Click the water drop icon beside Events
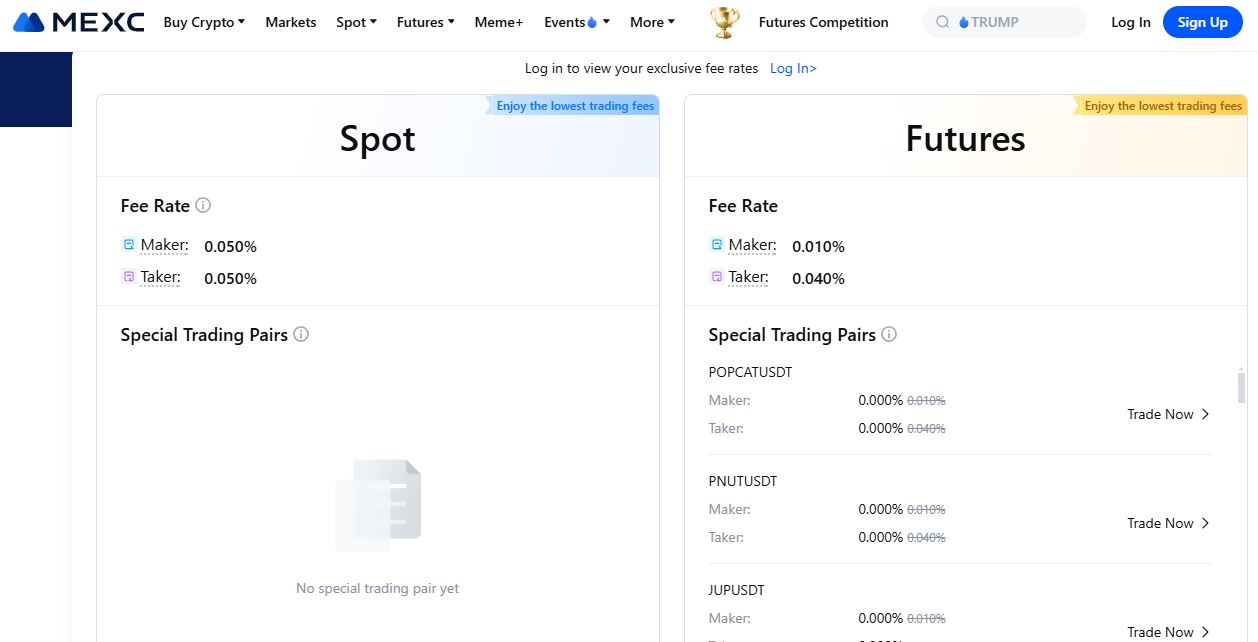 (592, 22)
